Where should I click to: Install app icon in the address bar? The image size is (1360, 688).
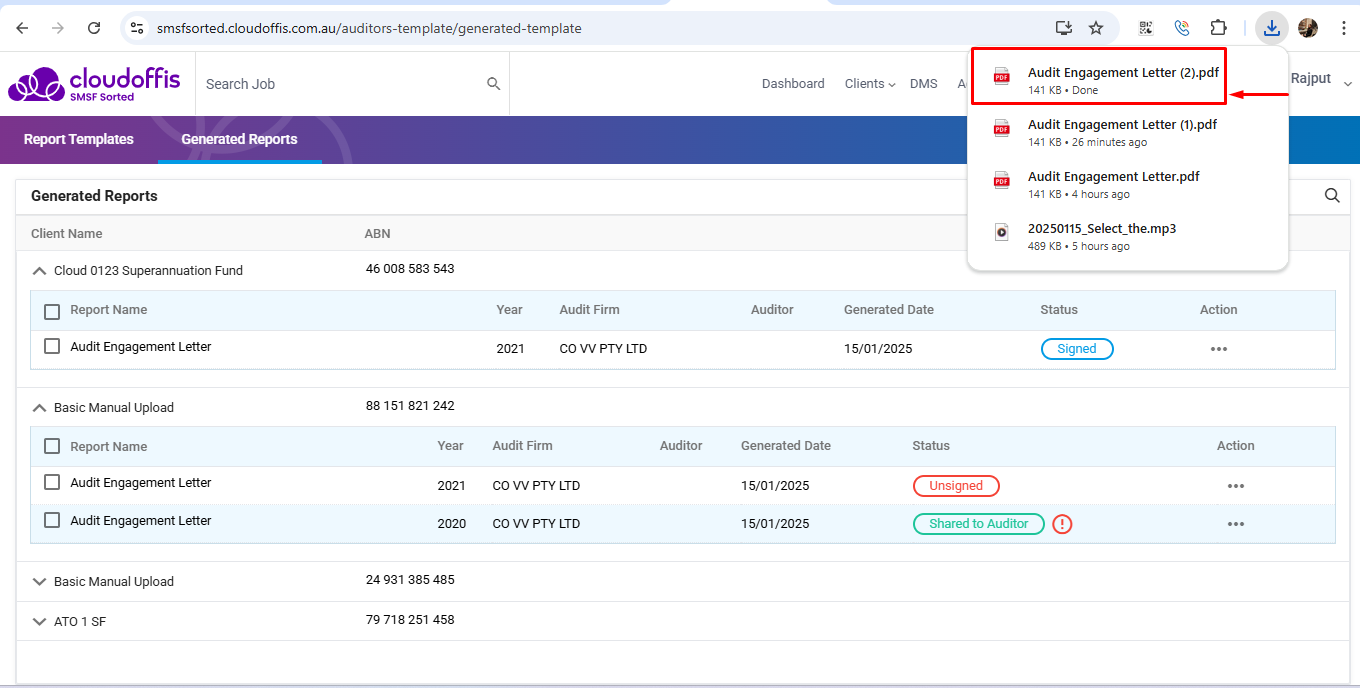tap(1064, 28)
